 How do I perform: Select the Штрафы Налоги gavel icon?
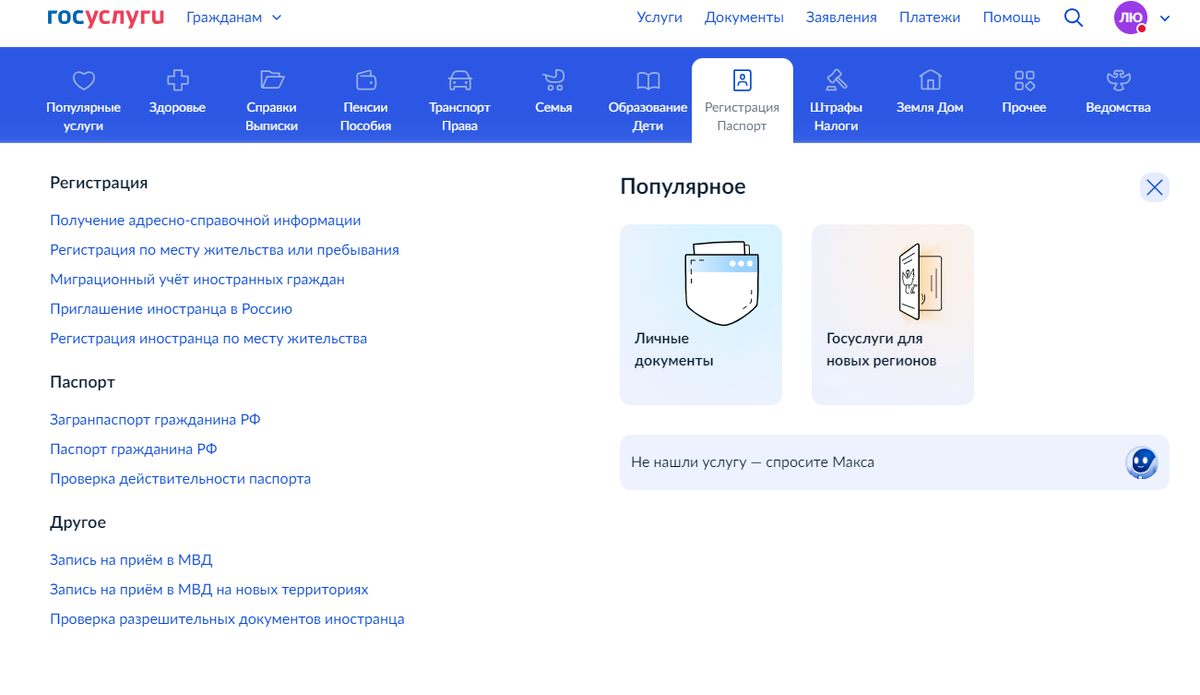coord(836,80)
